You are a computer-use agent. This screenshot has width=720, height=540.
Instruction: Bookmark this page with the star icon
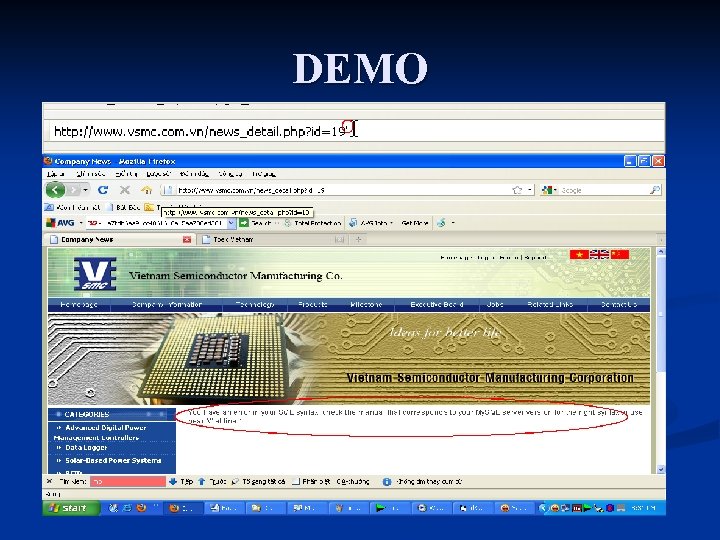[517, 190]
